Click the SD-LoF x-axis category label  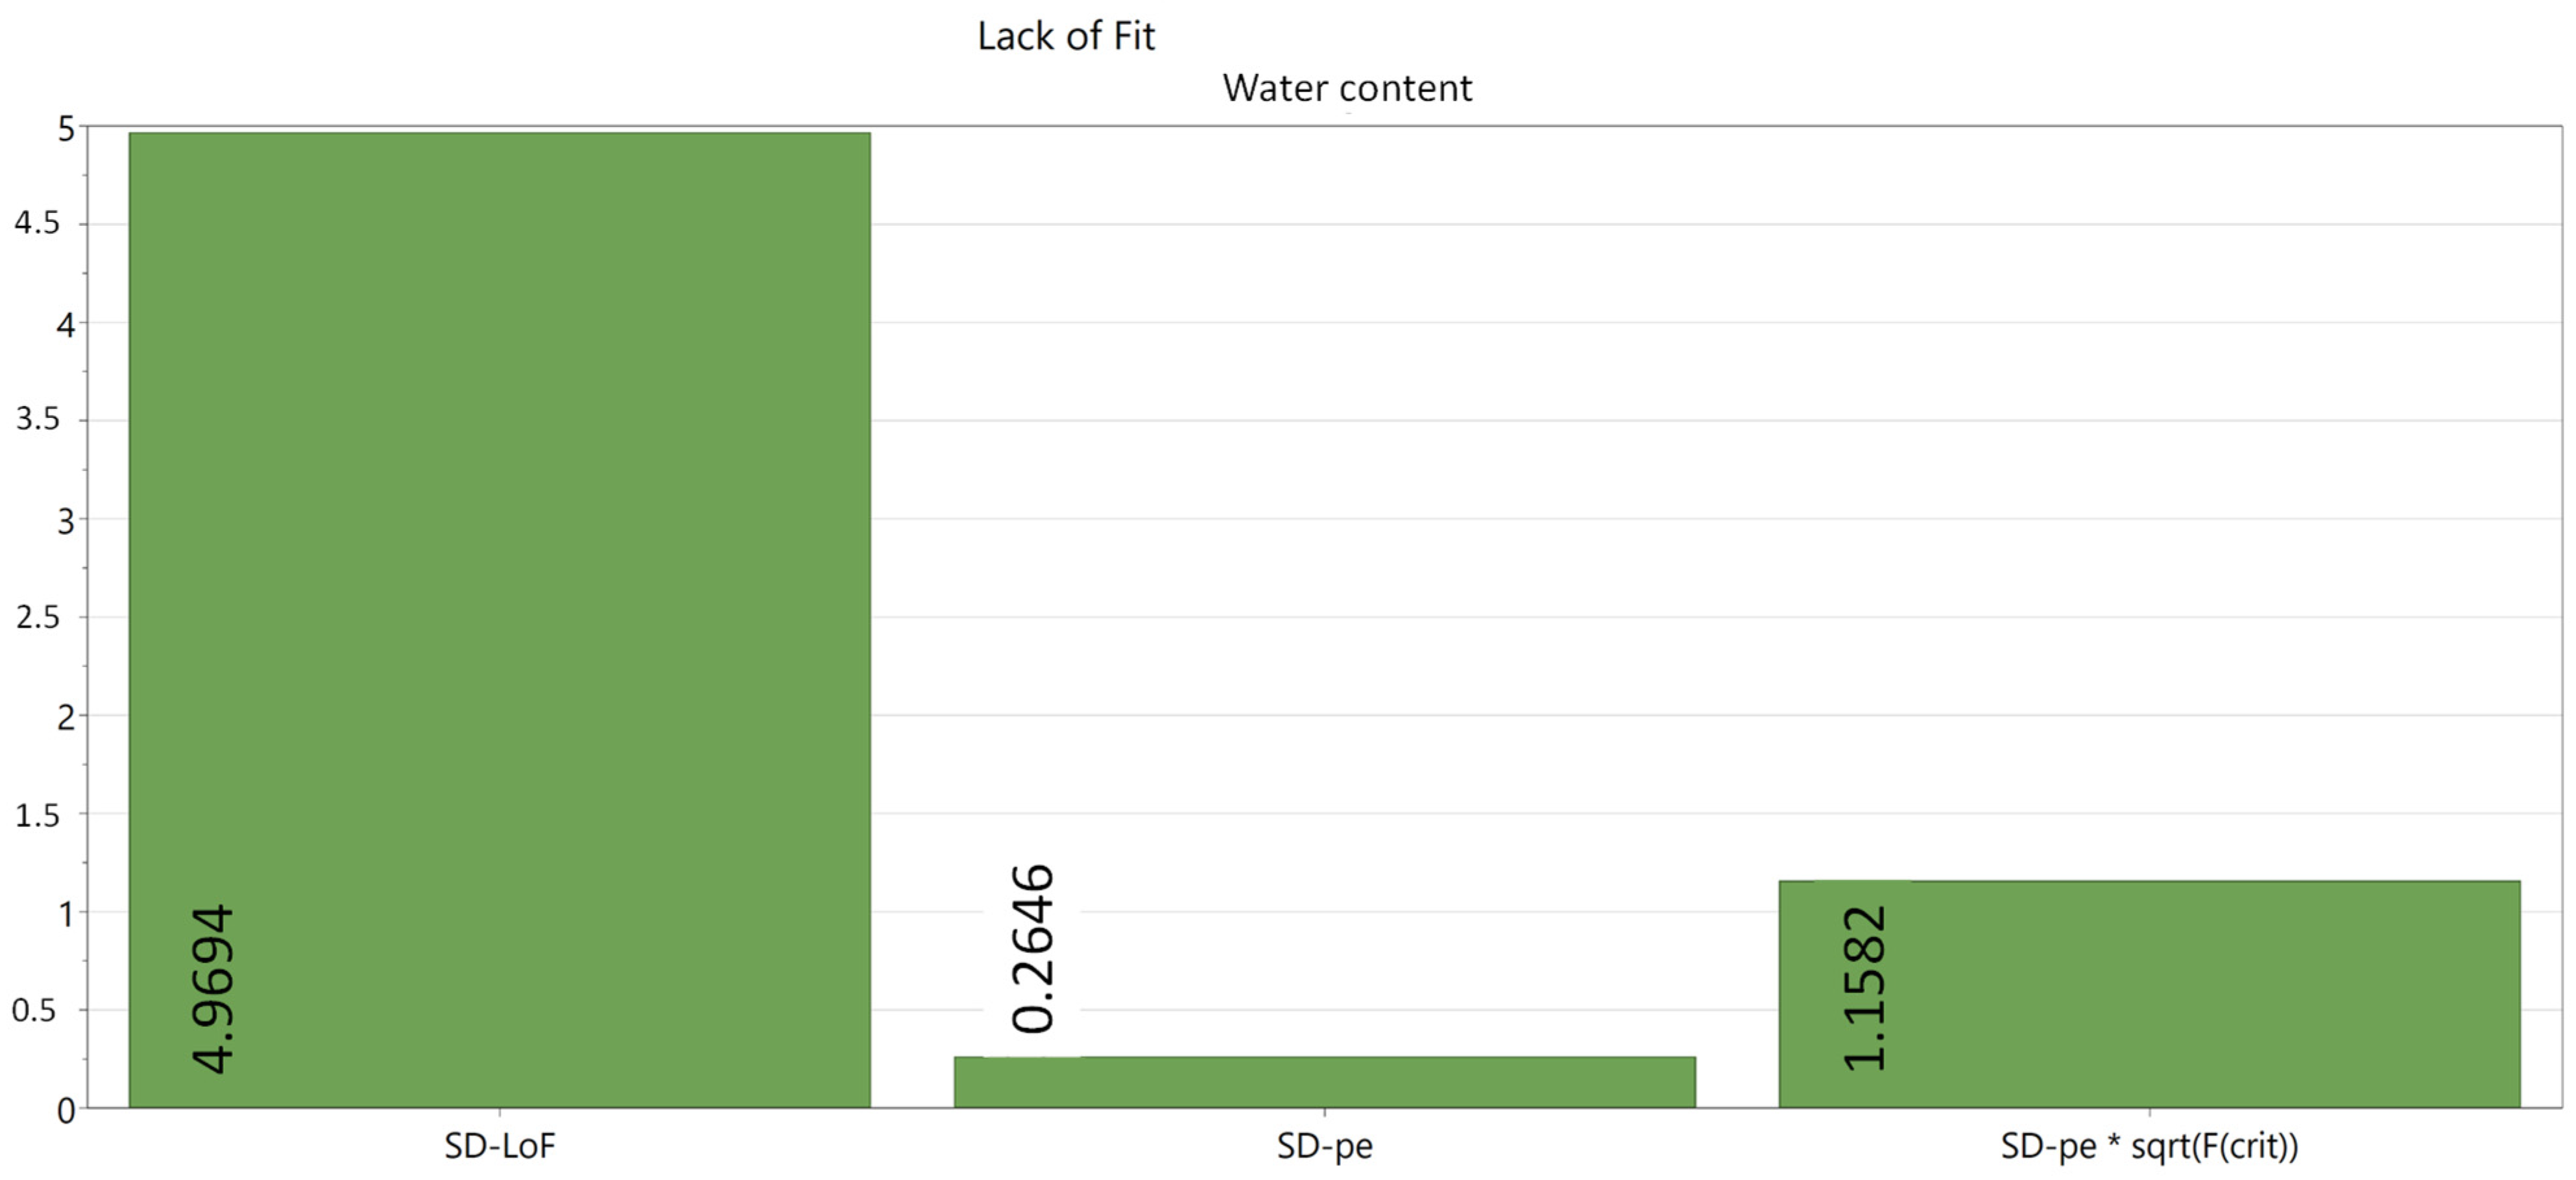(499, 1146)
